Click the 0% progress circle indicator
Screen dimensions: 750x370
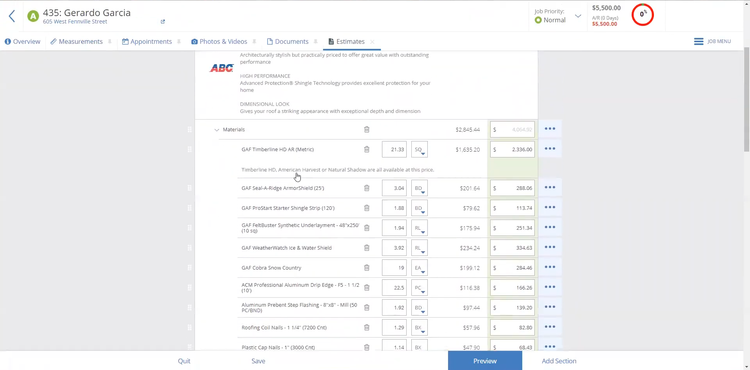point(642,14)
